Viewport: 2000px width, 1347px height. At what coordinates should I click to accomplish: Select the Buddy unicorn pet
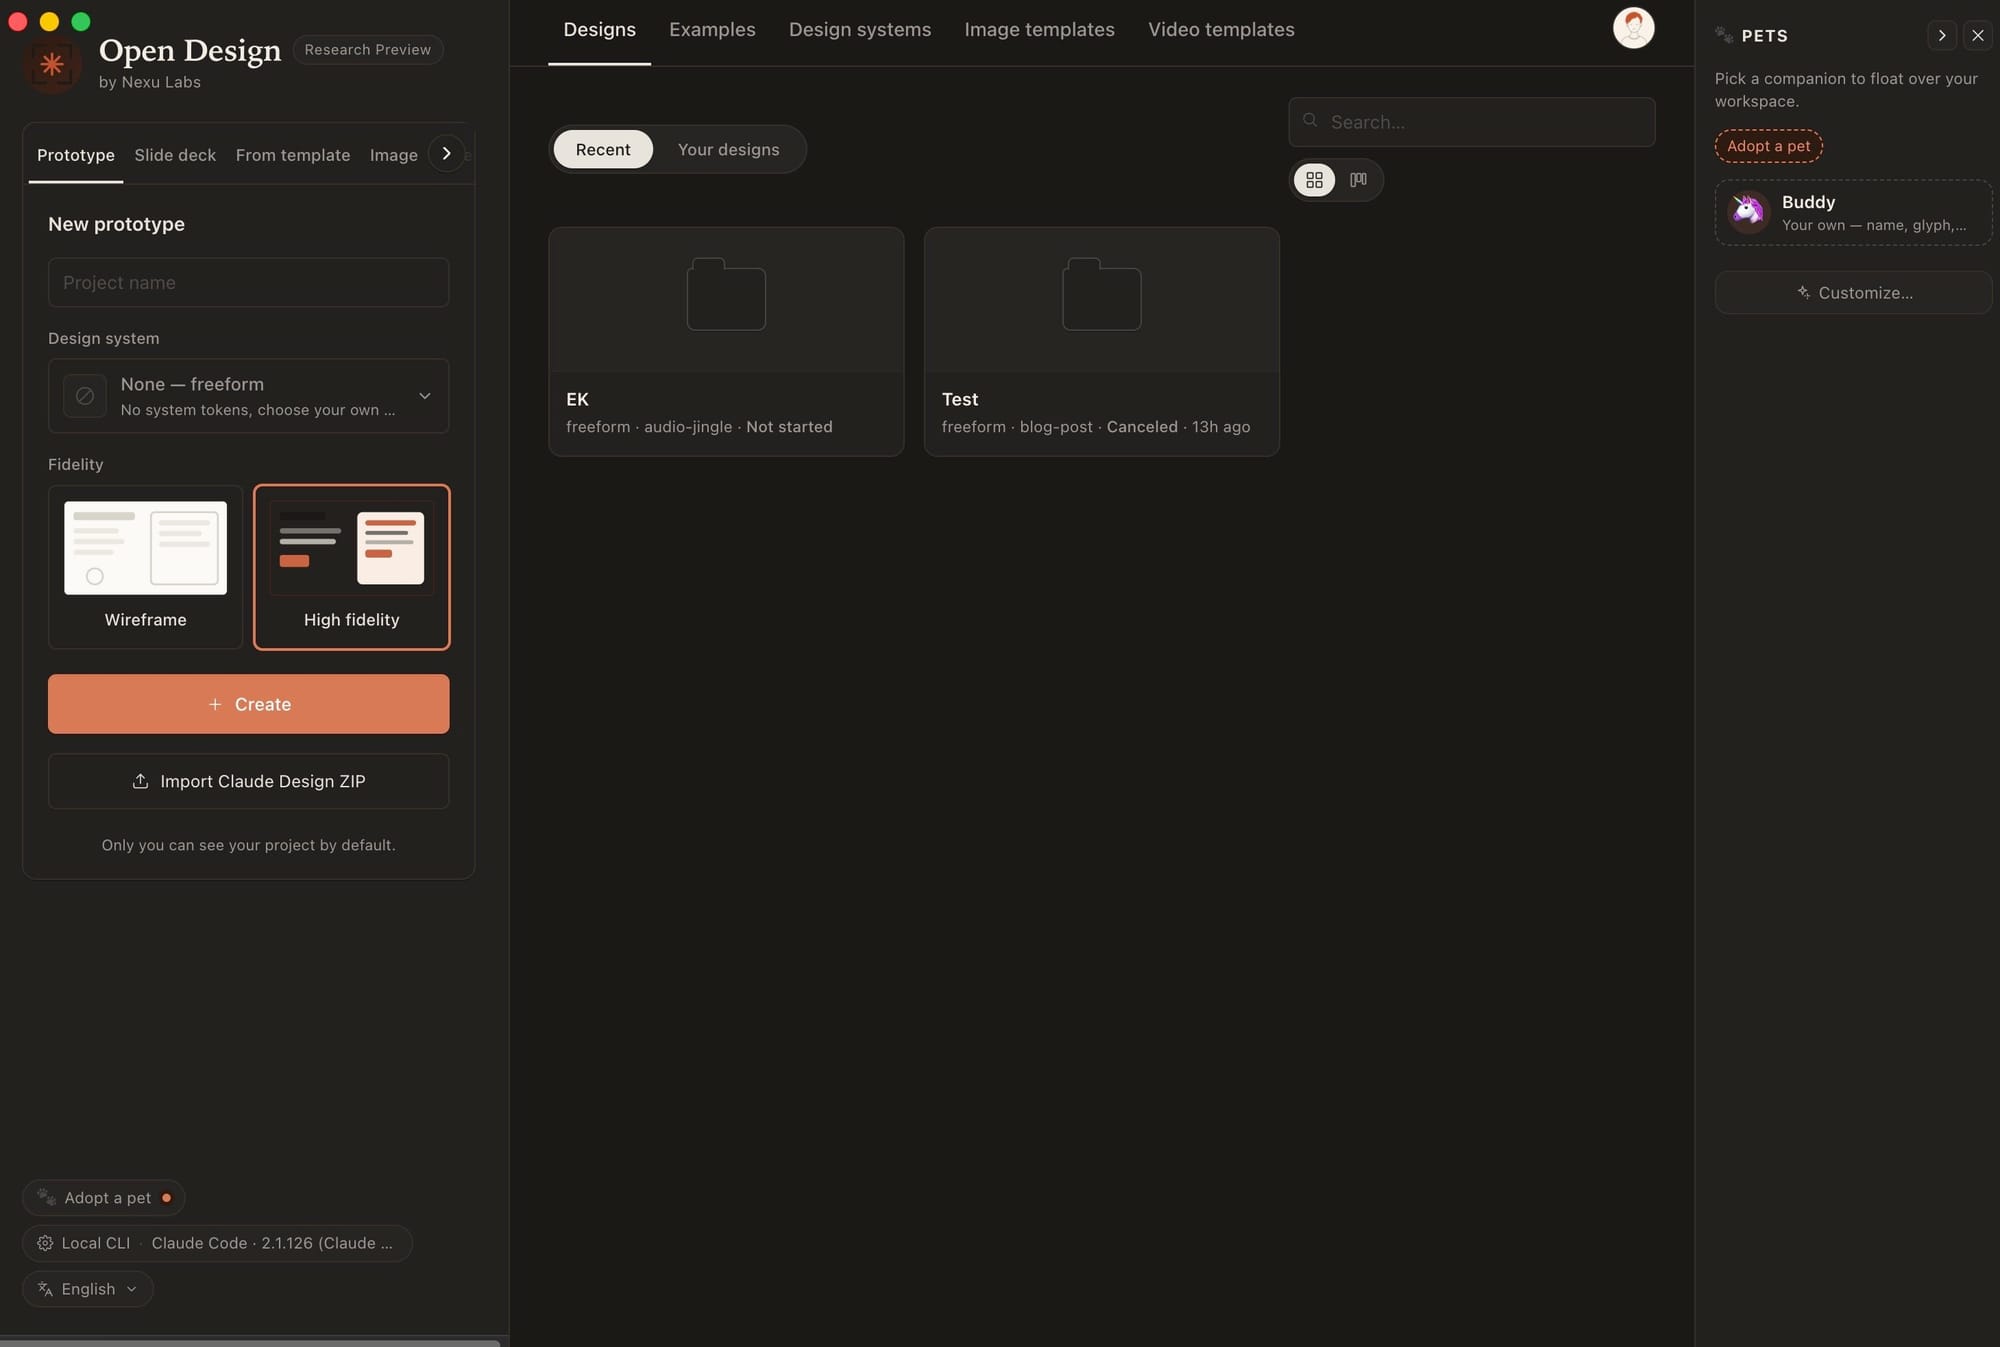coord(1853,212)
